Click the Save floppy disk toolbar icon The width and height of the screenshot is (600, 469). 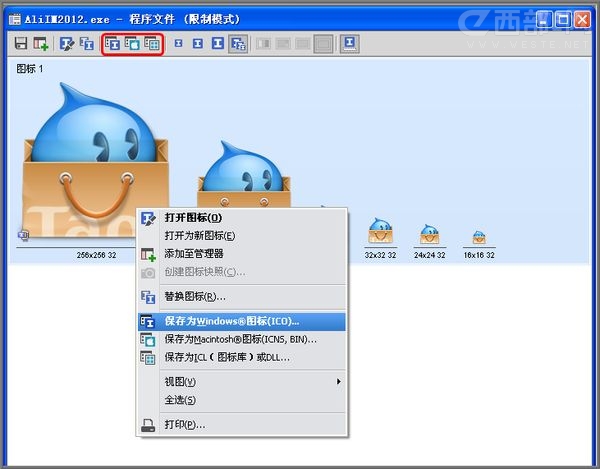coord(21,43)
